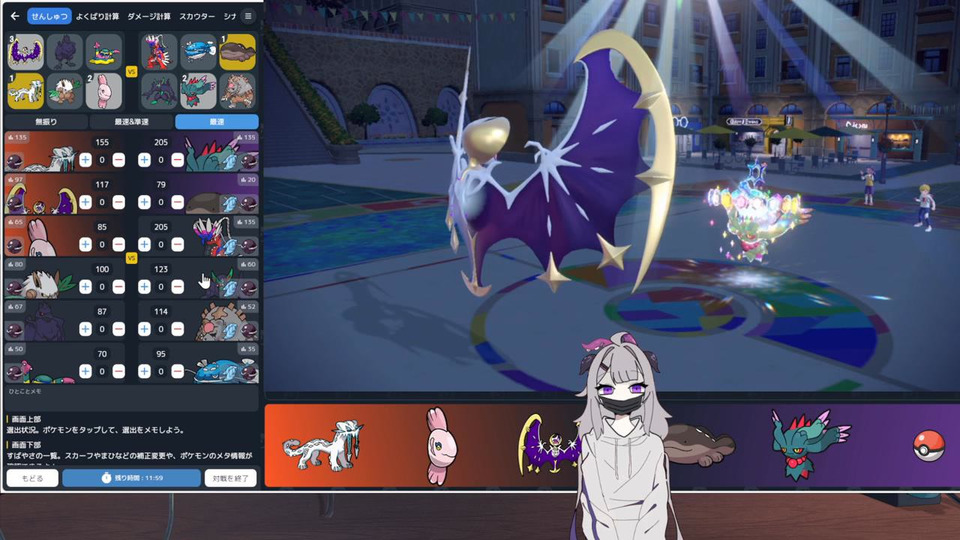
Task: Select Shiftry in my team grid
Action: point(65,91)
